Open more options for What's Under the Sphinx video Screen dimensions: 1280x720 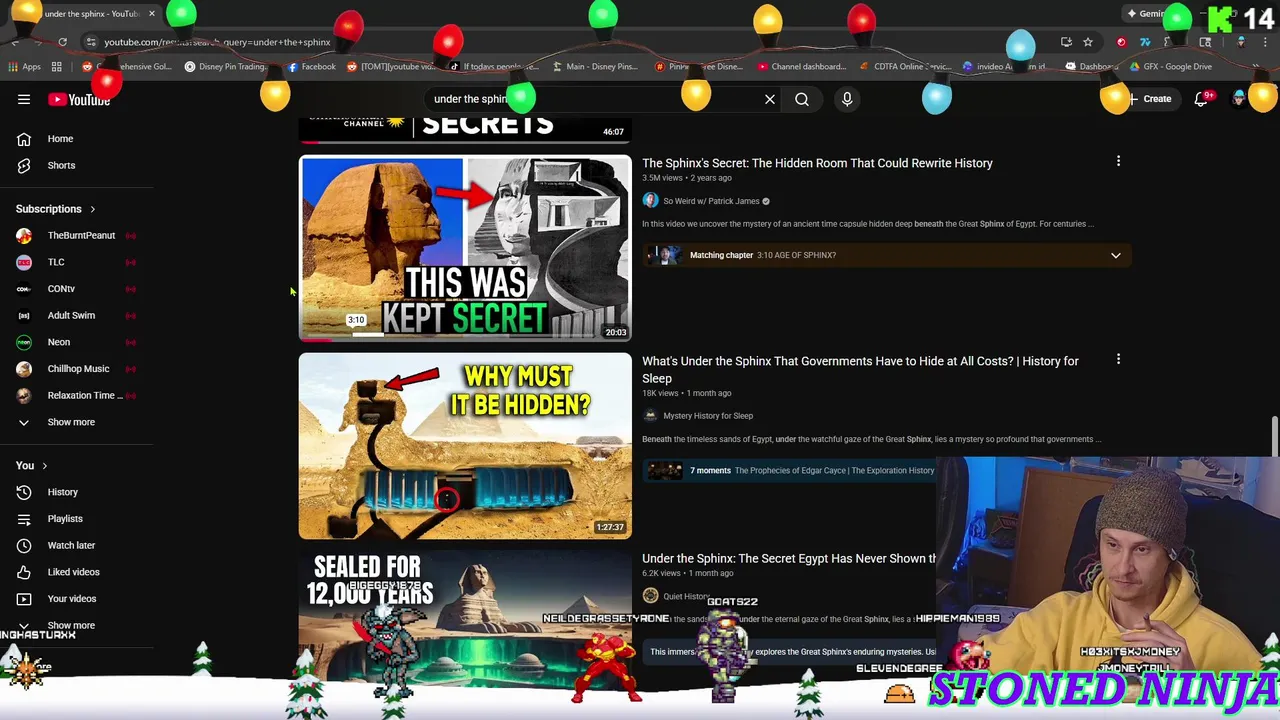pos(1118,359)
